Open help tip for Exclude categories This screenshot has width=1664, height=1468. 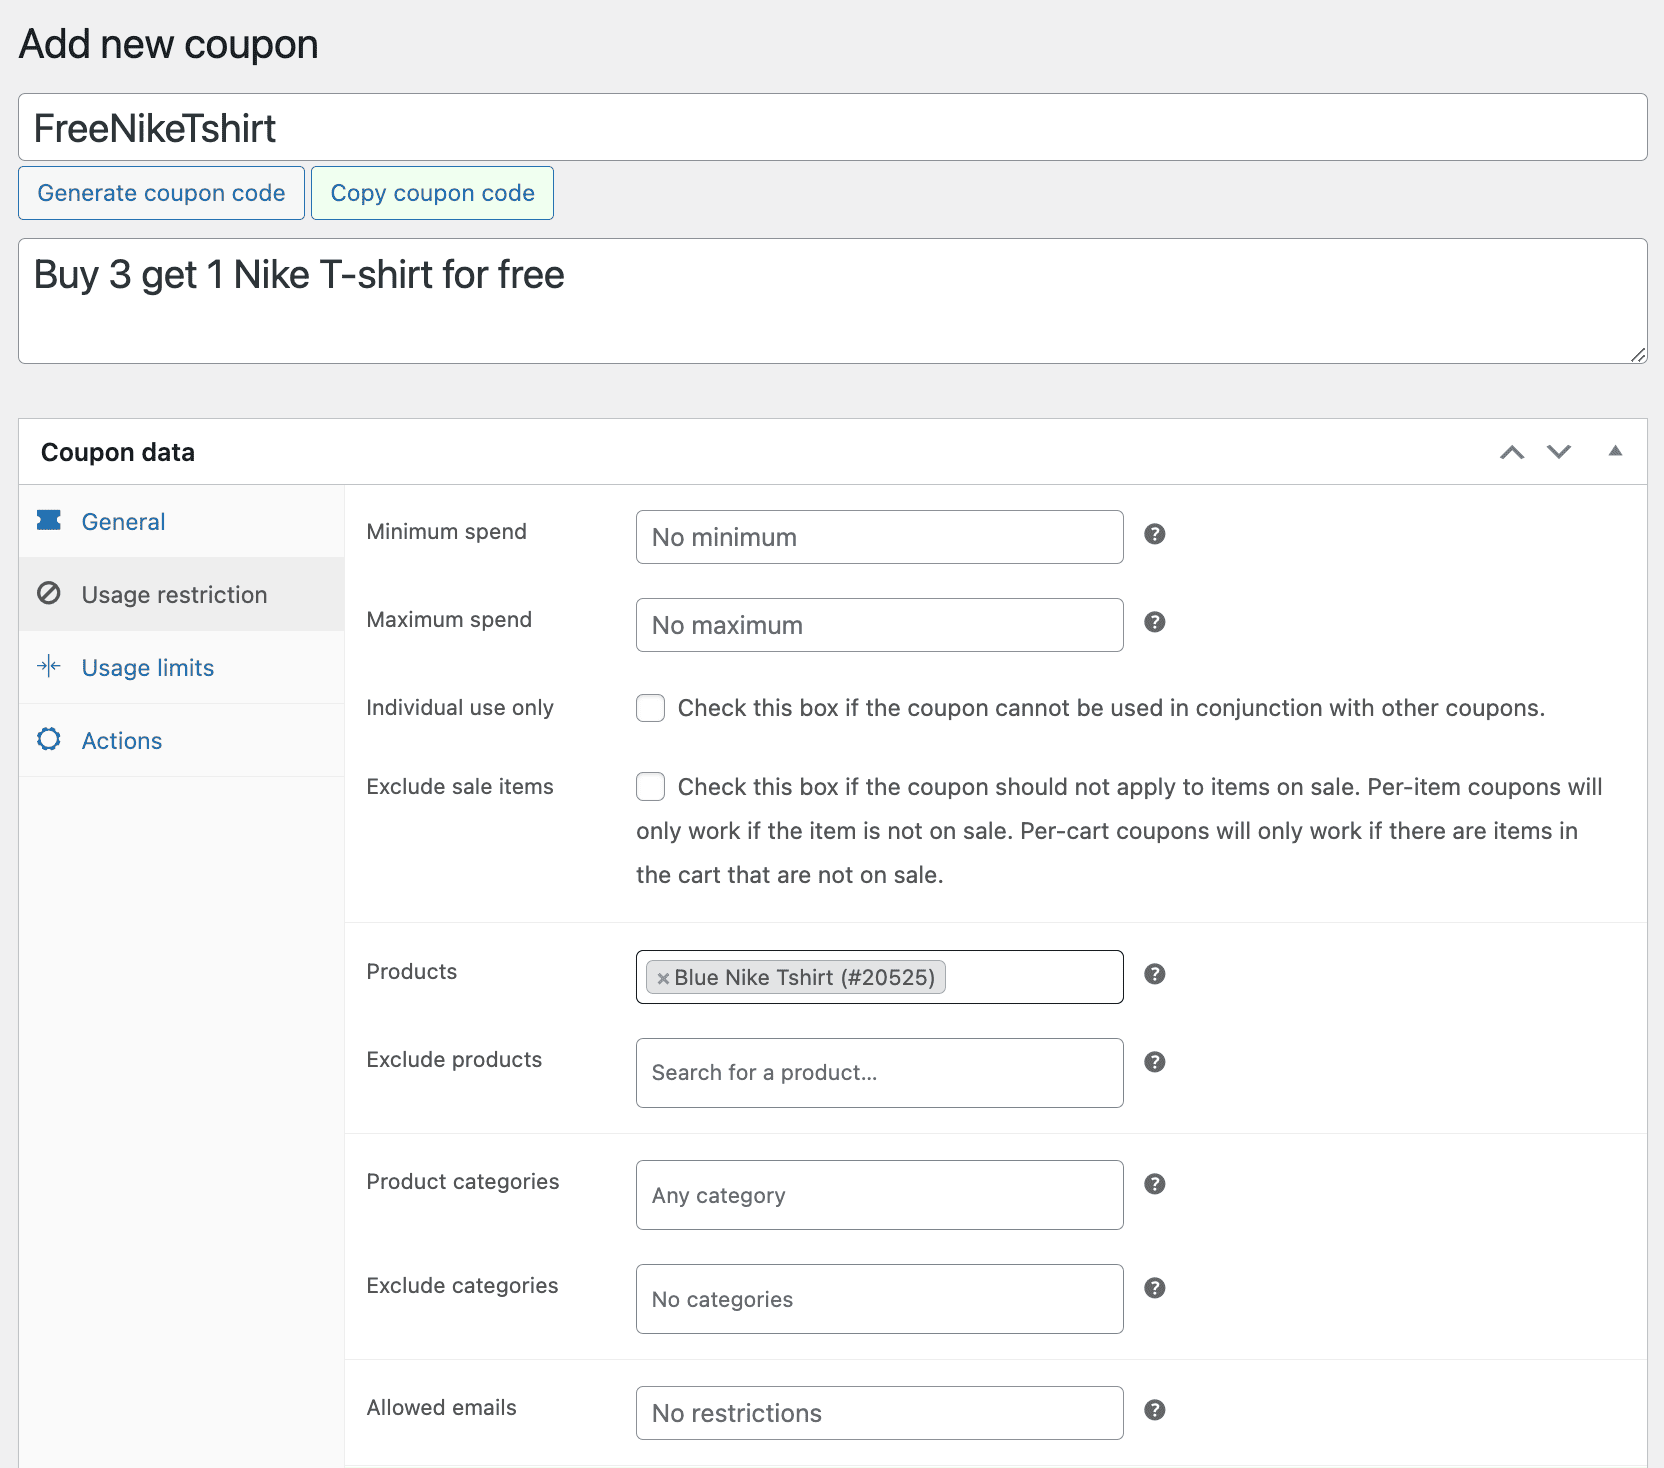(x=1155, y=1288)
